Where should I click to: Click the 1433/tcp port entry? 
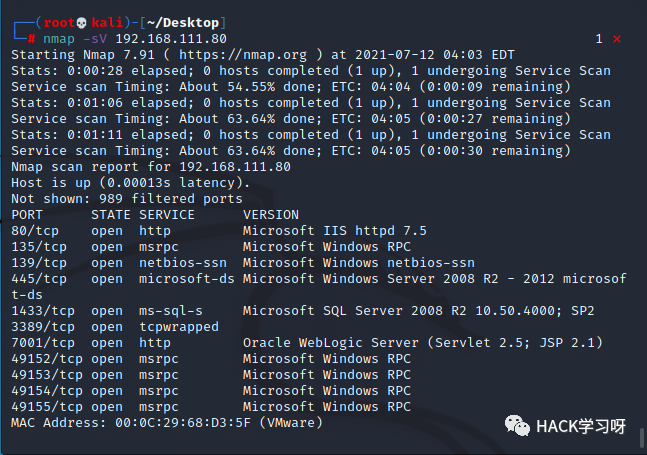click(43, 311)
